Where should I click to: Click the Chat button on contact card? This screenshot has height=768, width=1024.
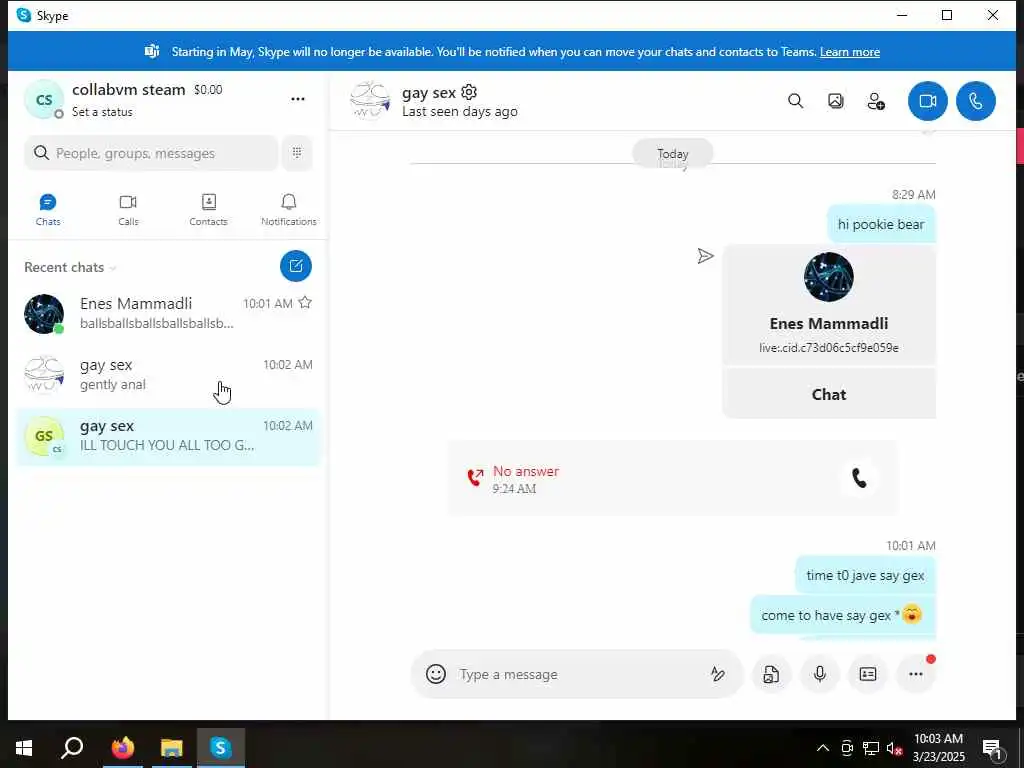pyautogui.click(x=829, y=394)
